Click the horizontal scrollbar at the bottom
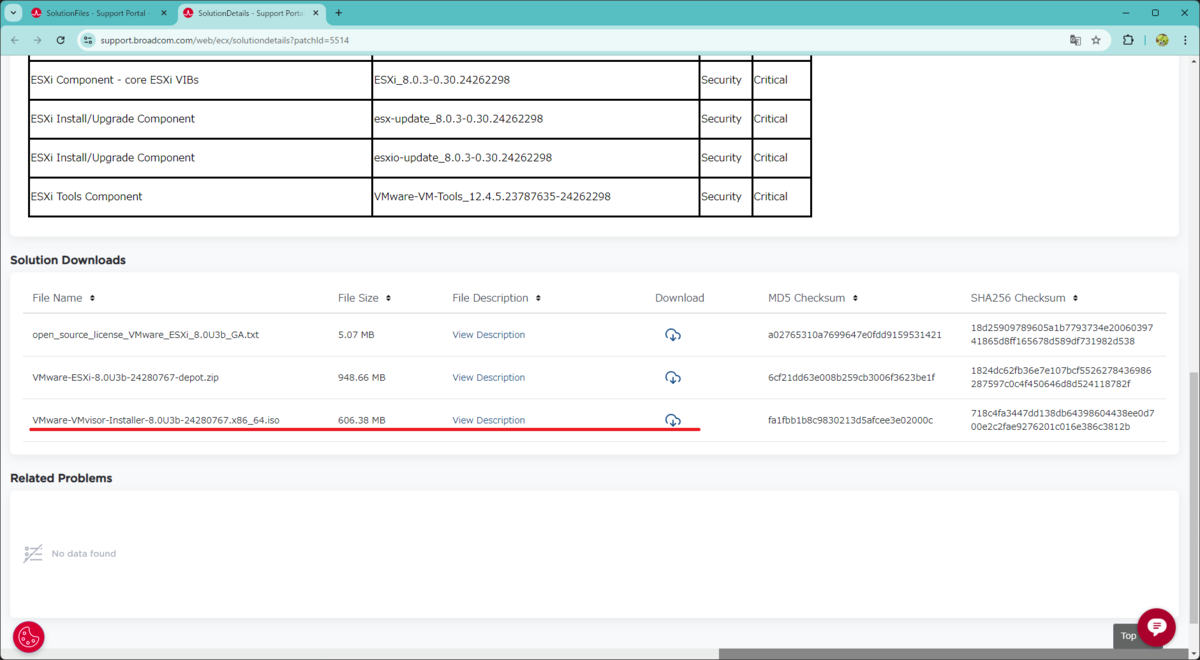This screenshot has width=1200, height=660. tap(954, 654)
